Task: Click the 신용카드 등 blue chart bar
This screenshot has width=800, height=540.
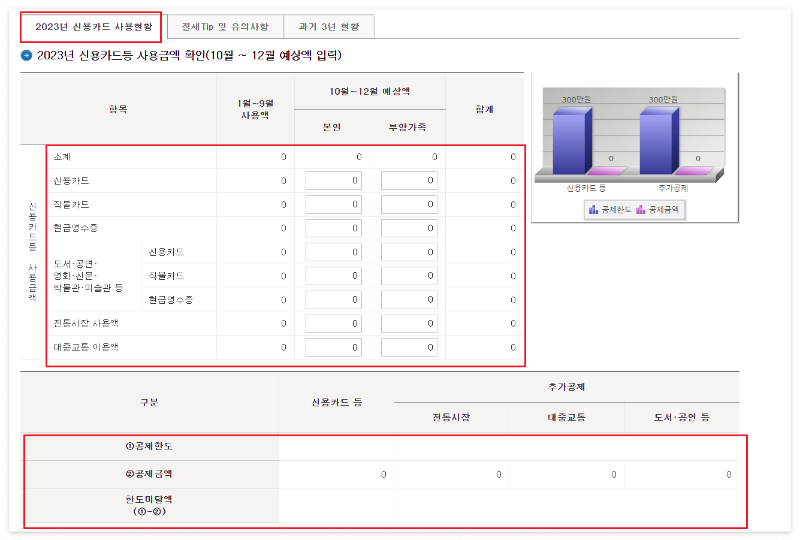Action: [x=572, y=141]
